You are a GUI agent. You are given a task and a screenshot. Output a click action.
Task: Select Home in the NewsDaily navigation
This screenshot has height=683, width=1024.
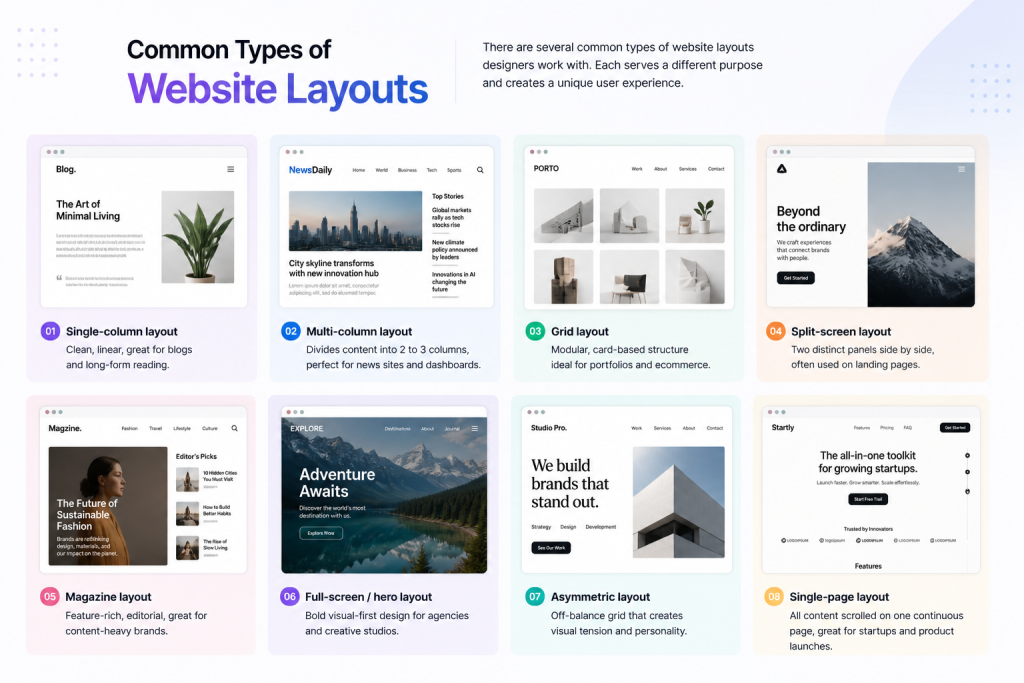click(x=359, y=170)
